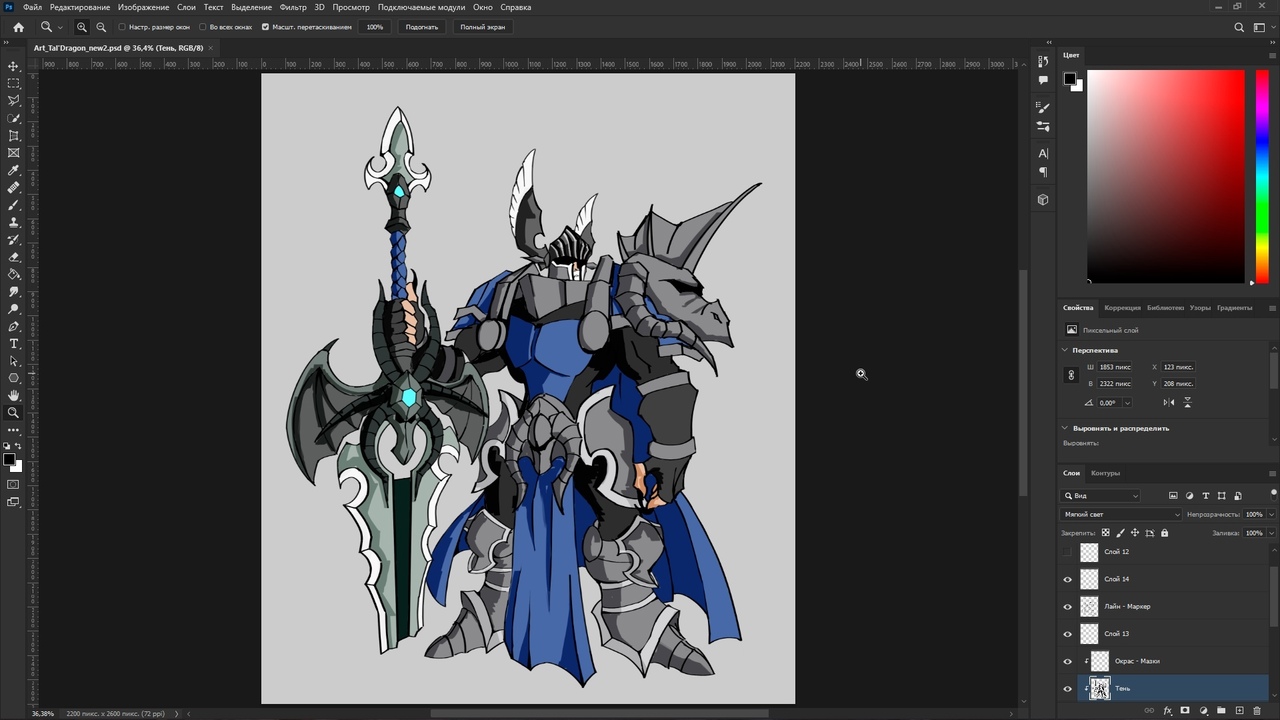This screenshot has height=720, width=1280.
Task: Open the History panel icon
Action: click(1043, 63)
